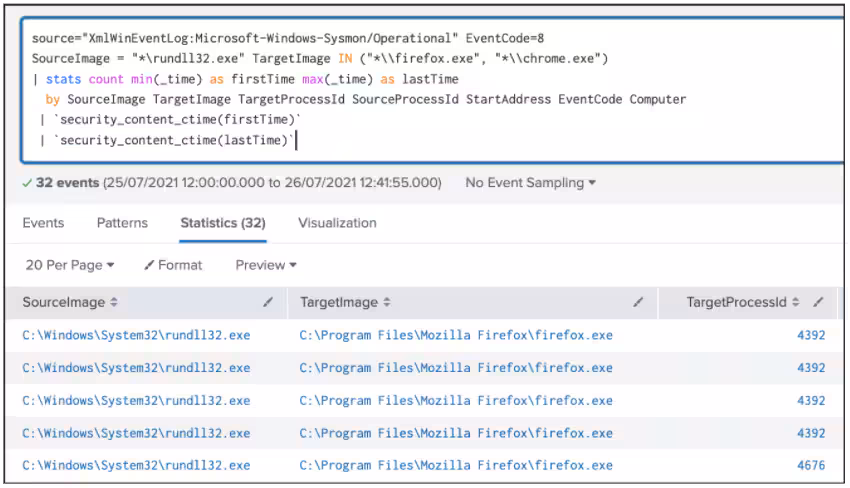Expand the Preview dropdown

[x=266, y=265]
